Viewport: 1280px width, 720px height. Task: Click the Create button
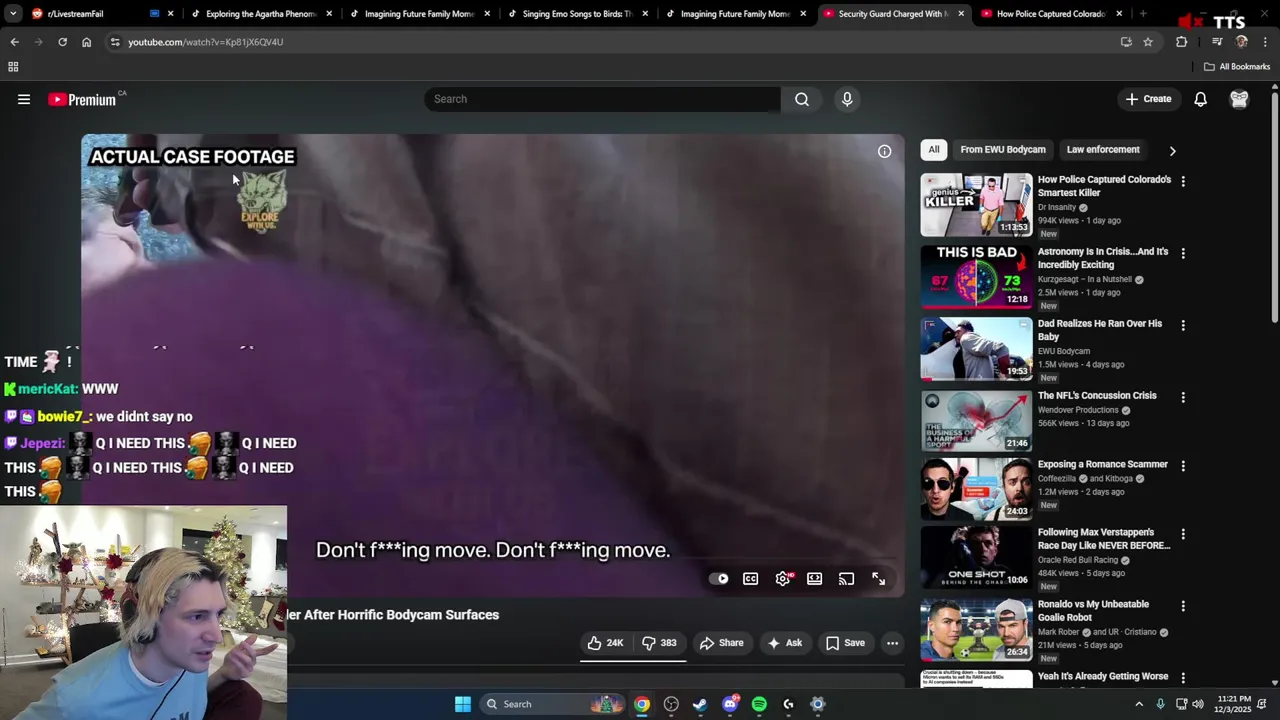point(1148,99)
